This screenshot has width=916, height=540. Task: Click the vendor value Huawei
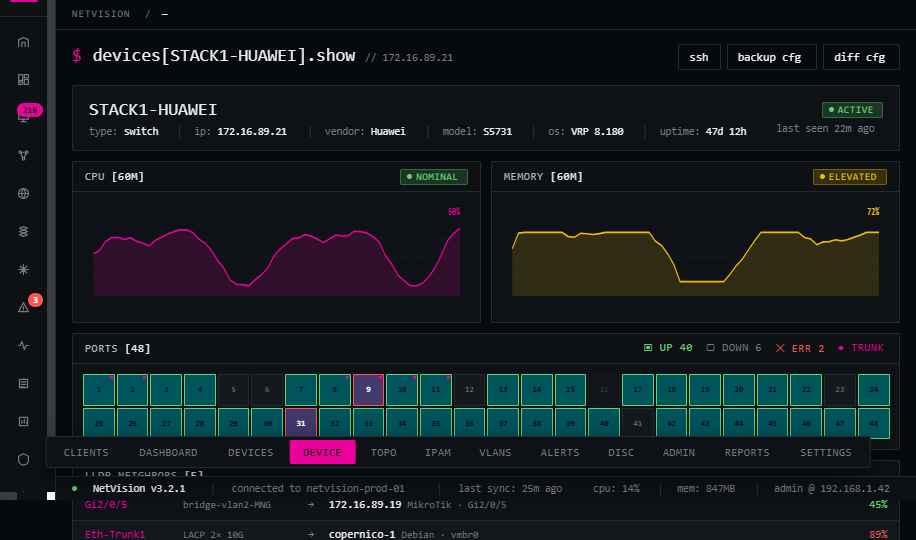point(388,131)
